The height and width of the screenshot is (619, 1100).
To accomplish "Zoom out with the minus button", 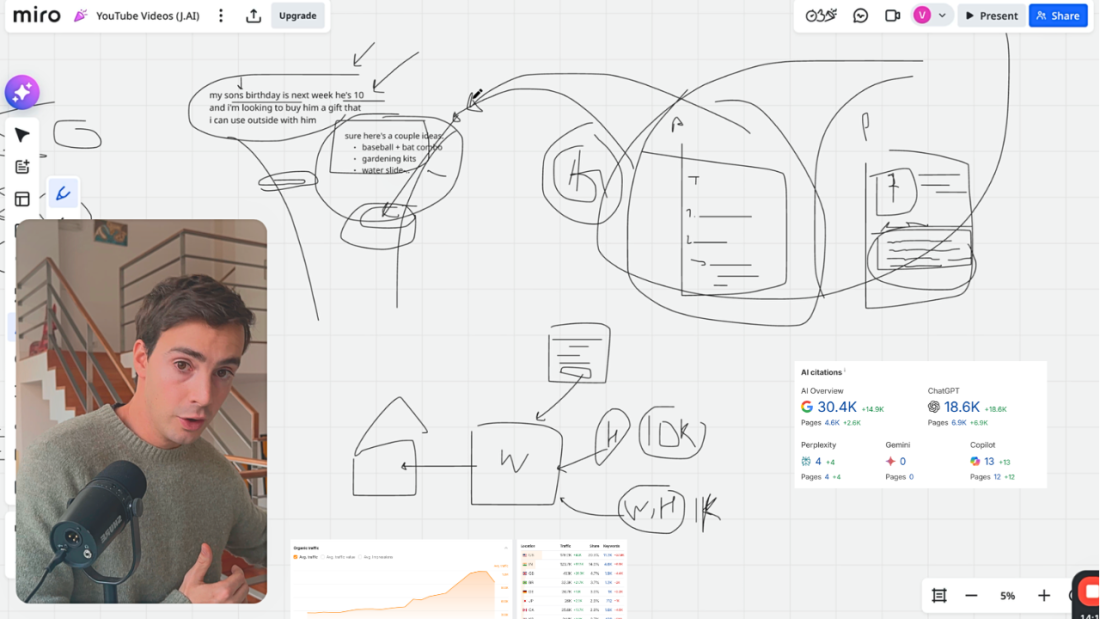I will (971, 595).
